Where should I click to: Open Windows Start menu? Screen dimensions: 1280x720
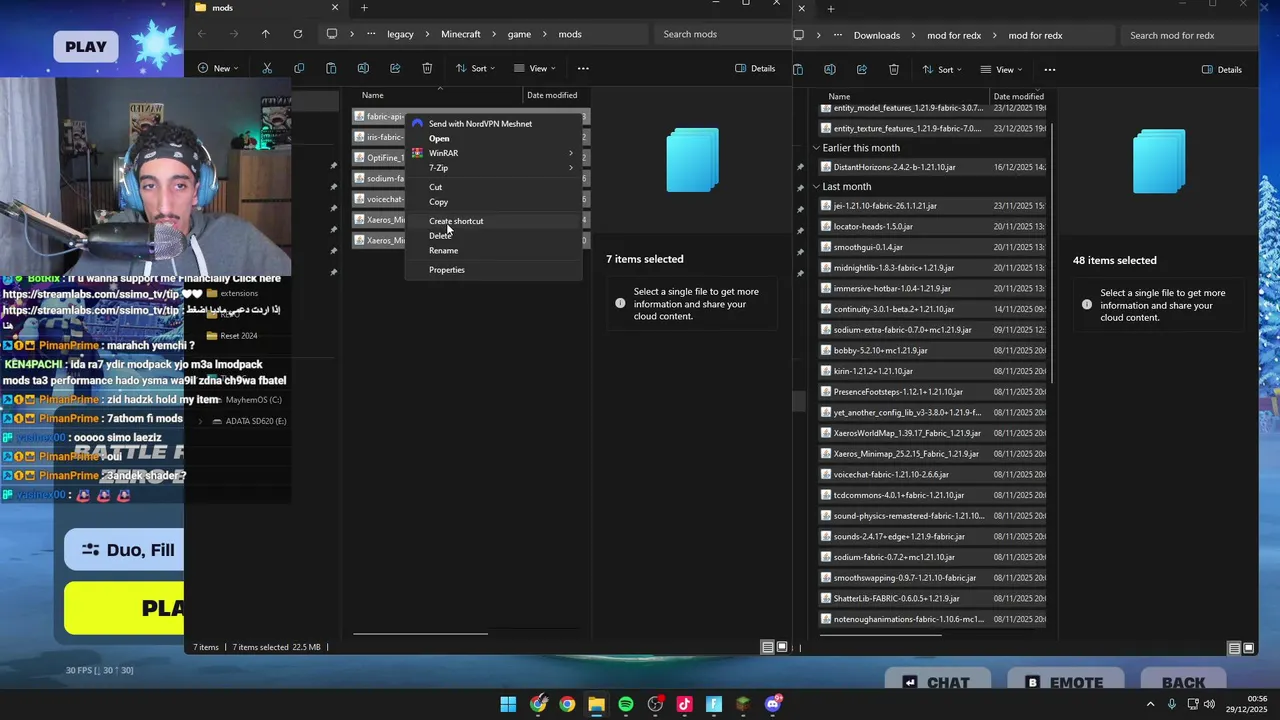508,704
